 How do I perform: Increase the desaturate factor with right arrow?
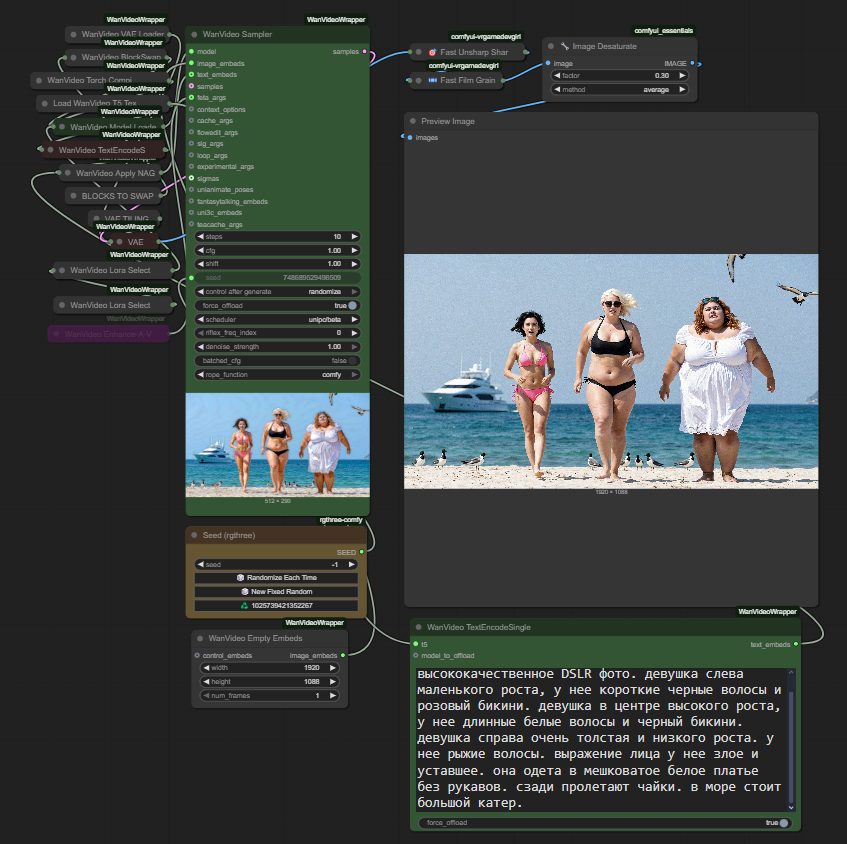click(682, 76)
